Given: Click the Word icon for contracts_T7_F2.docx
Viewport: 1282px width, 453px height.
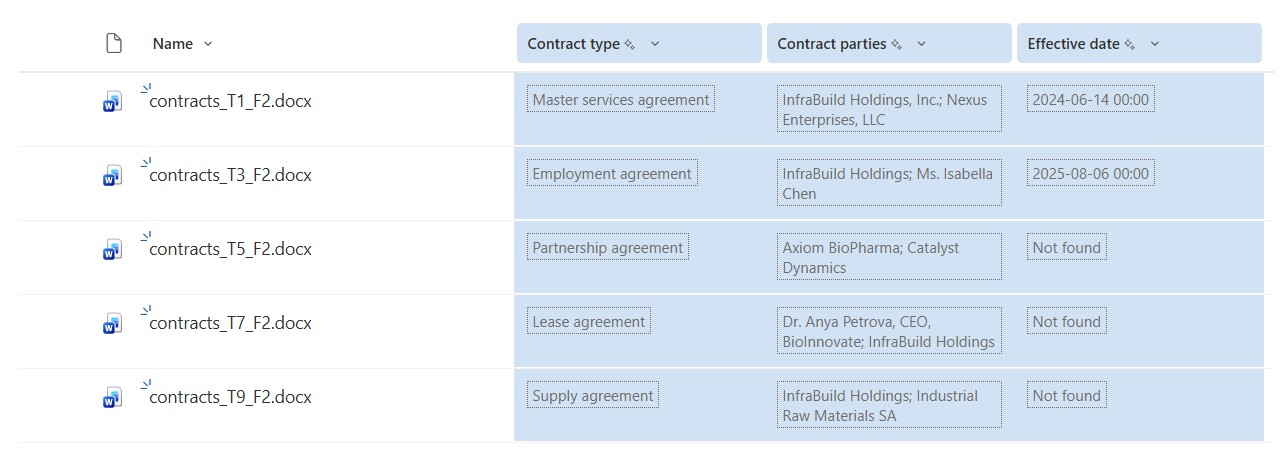Looking at the screenshot, I should (x=112, y=324).
